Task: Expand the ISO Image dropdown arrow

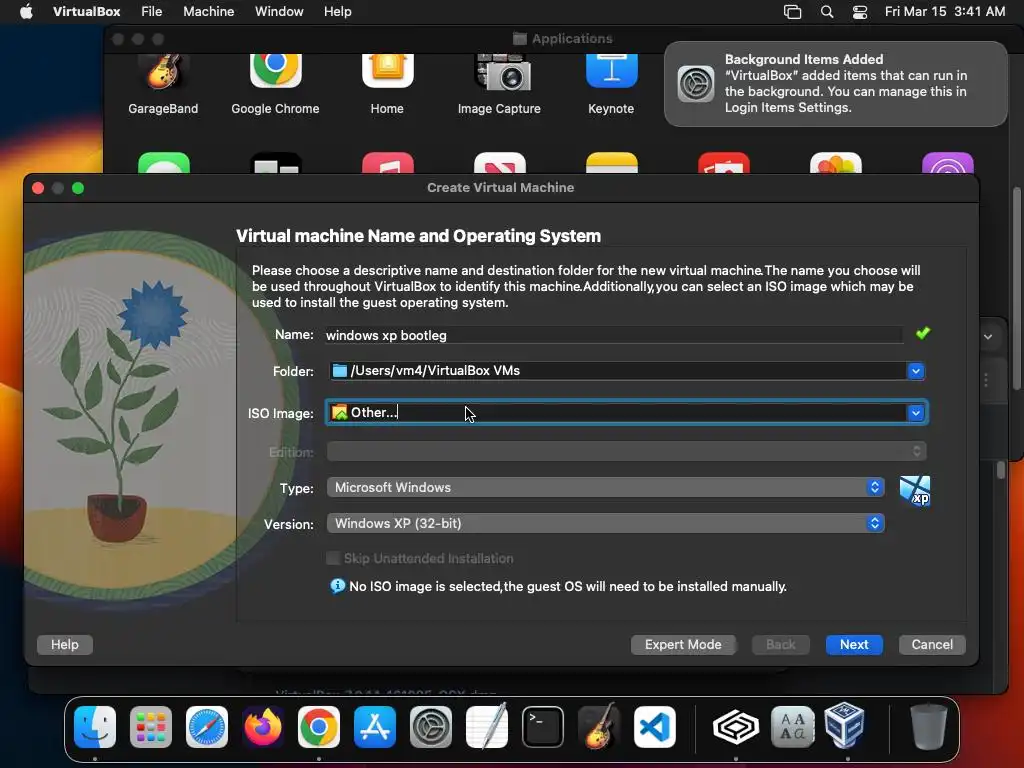Action: [x=916, y=413]
